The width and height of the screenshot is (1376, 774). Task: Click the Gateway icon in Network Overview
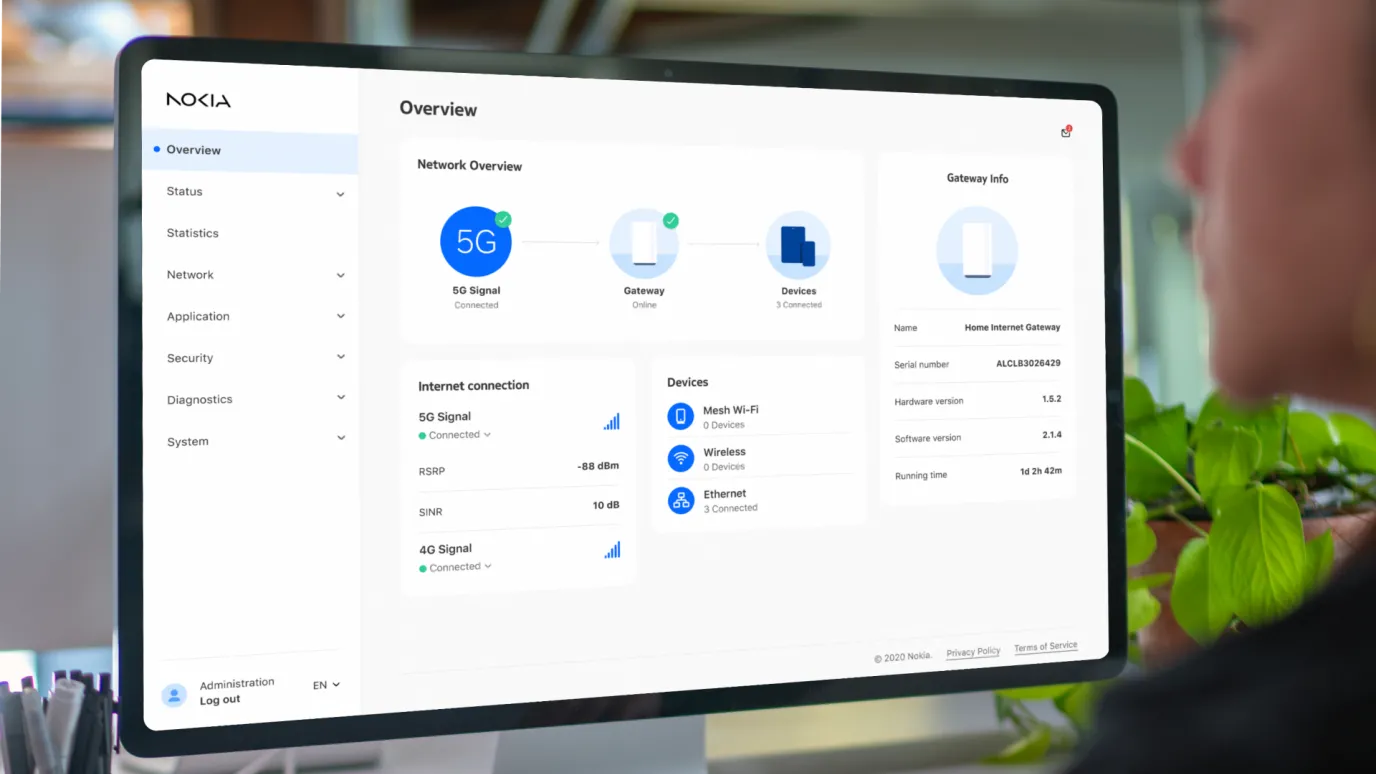point(644,243)
